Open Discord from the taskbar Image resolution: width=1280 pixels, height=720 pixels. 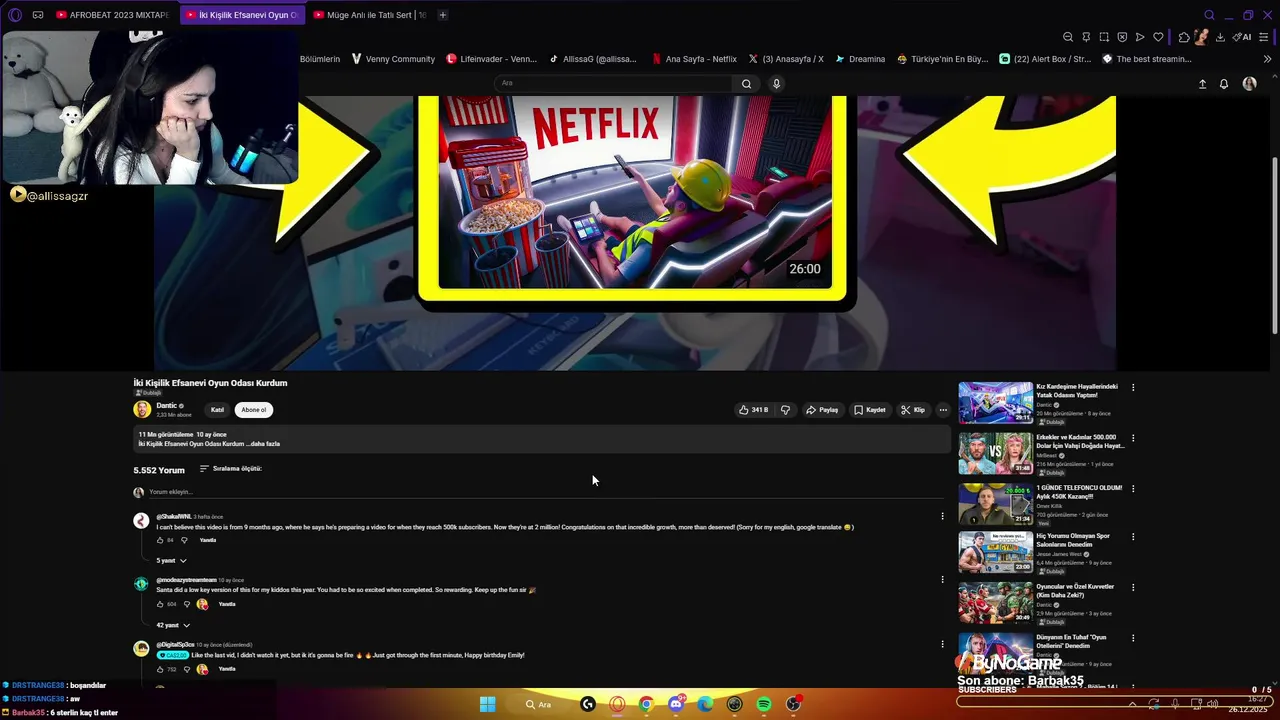click(676, 704)
